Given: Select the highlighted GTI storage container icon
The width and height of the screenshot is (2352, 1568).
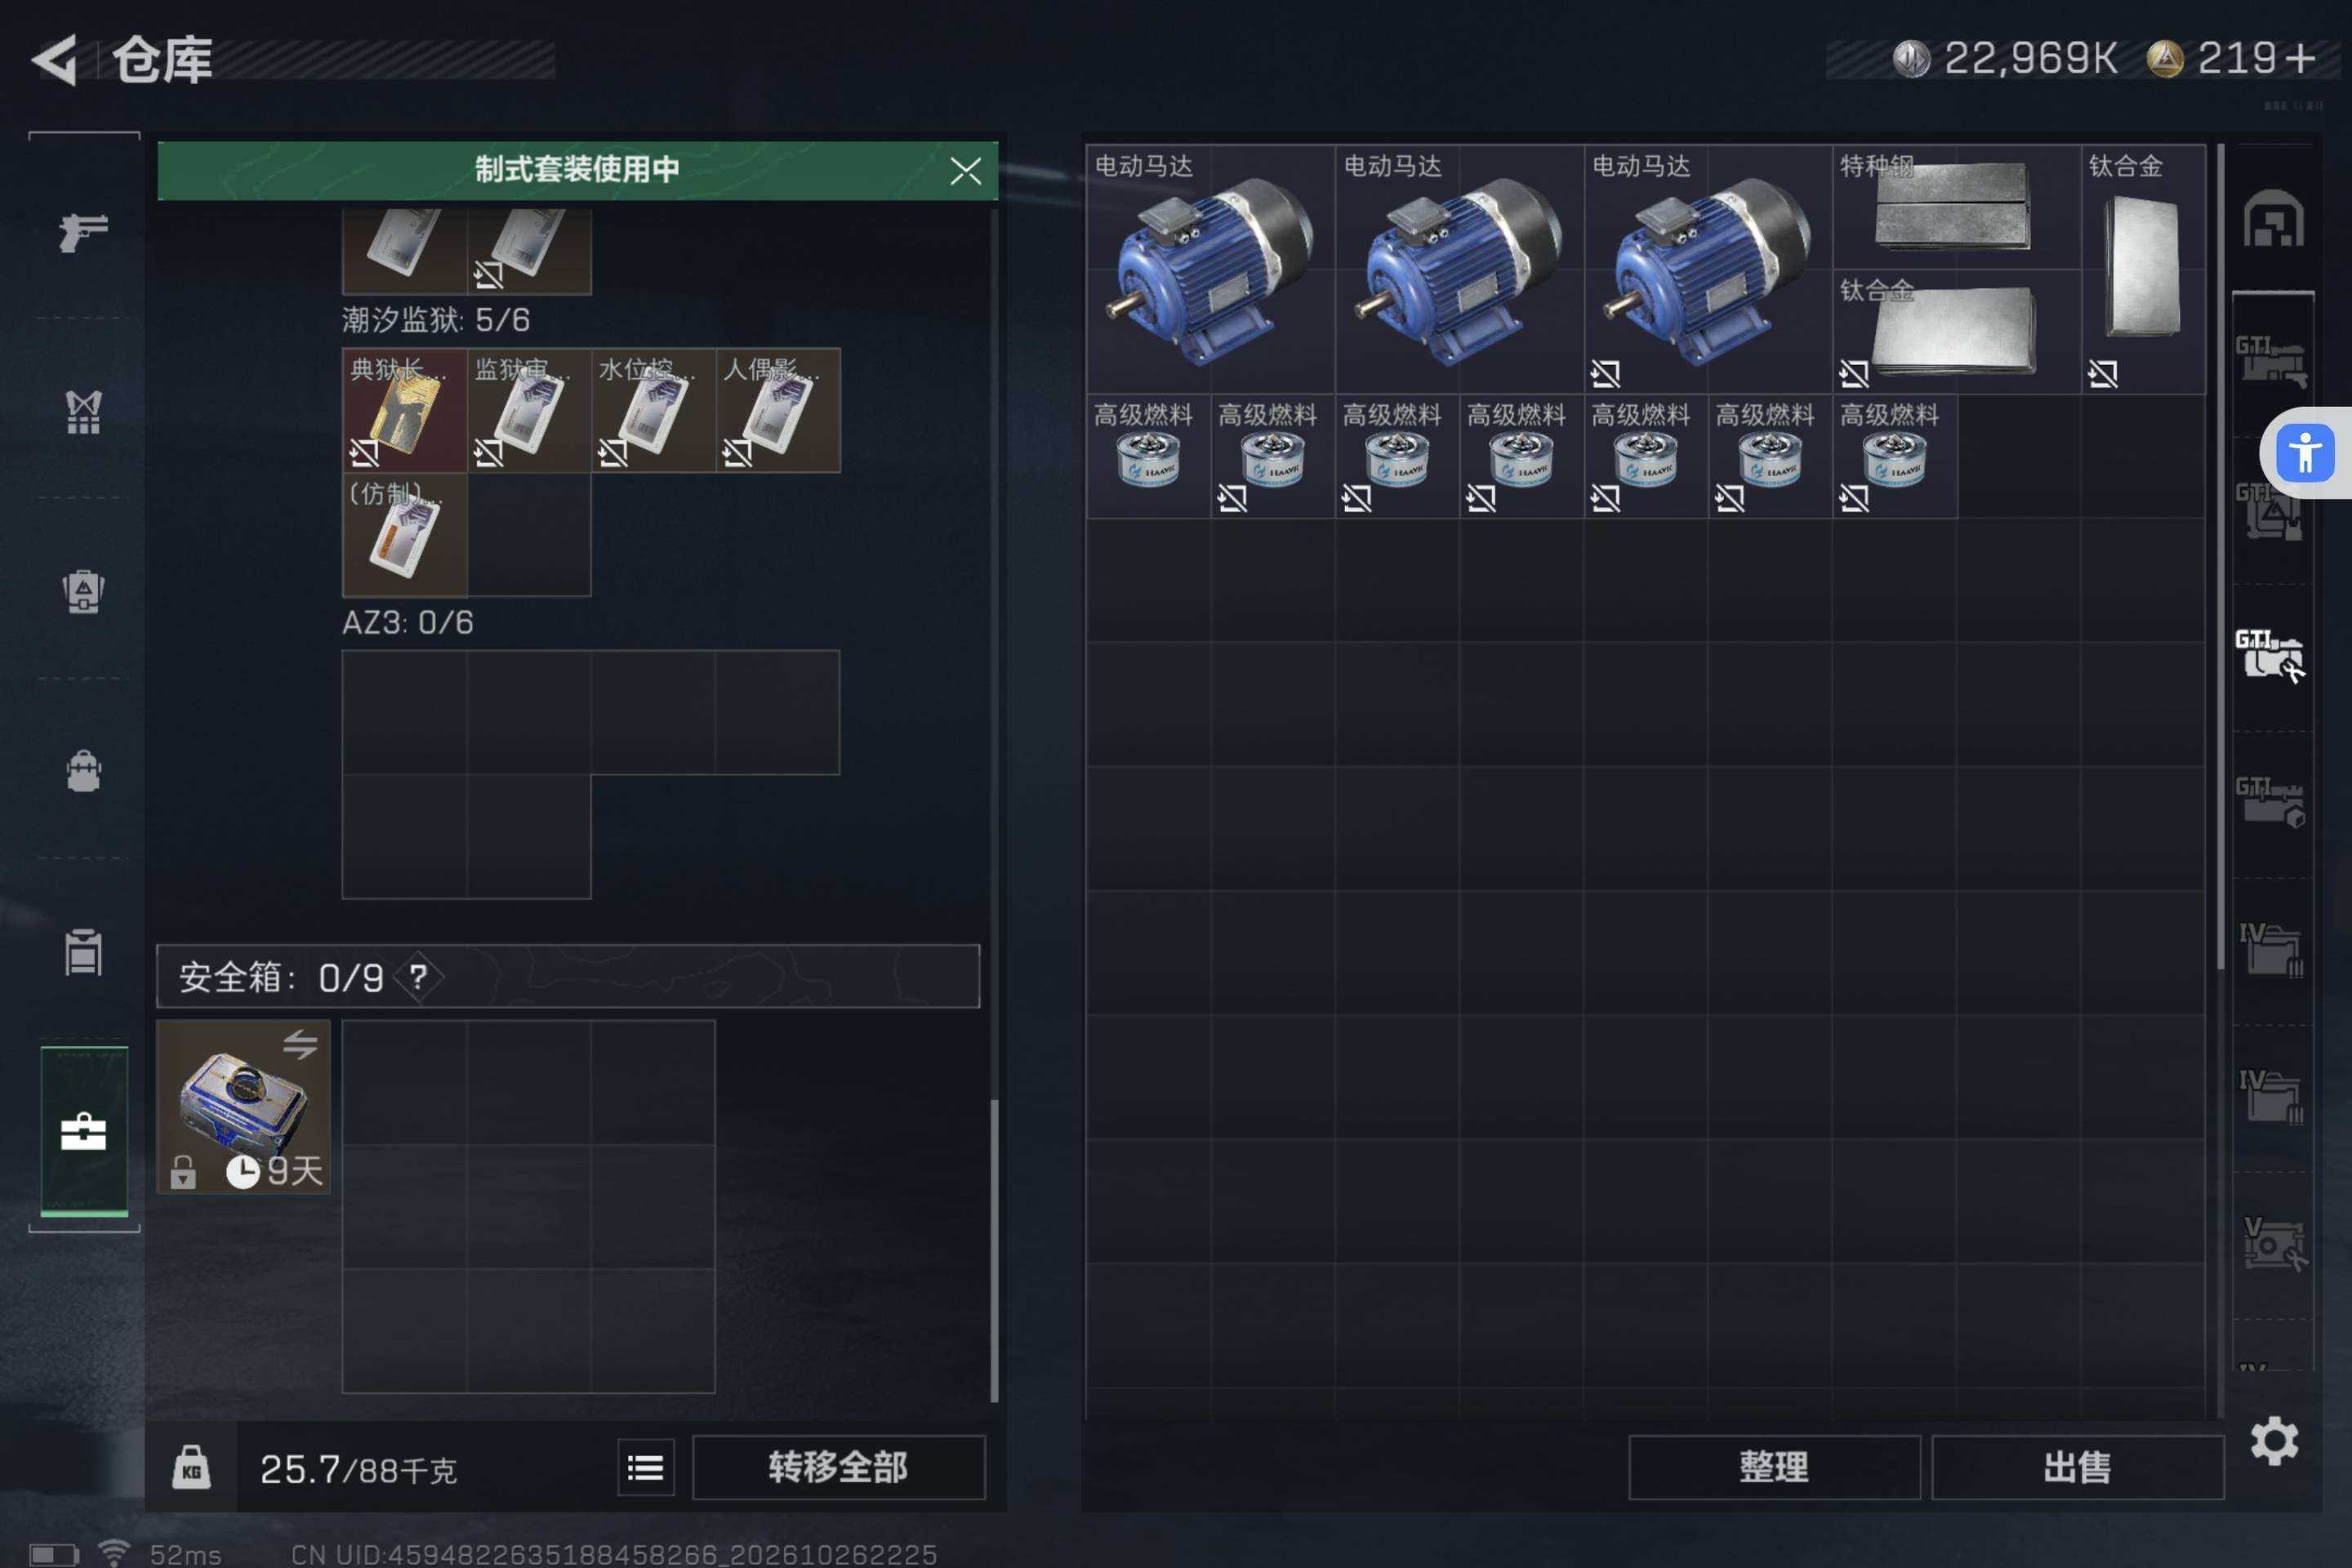Looking at the screenshot, I should (2270, 656).
